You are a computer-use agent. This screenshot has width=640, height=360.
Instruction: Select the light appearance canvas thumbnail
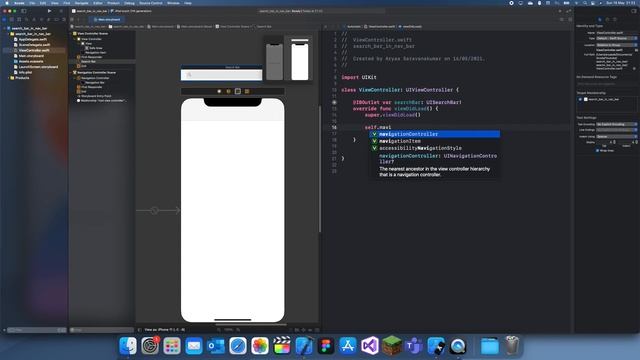(x=300, y=59)
